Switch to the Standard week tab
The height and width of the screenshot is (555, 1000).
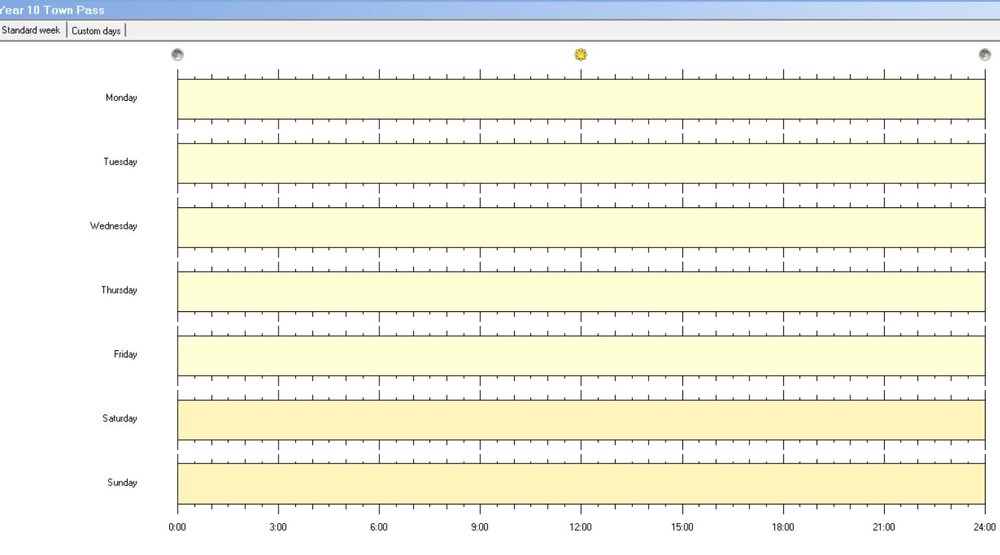(x=31, y=30)
